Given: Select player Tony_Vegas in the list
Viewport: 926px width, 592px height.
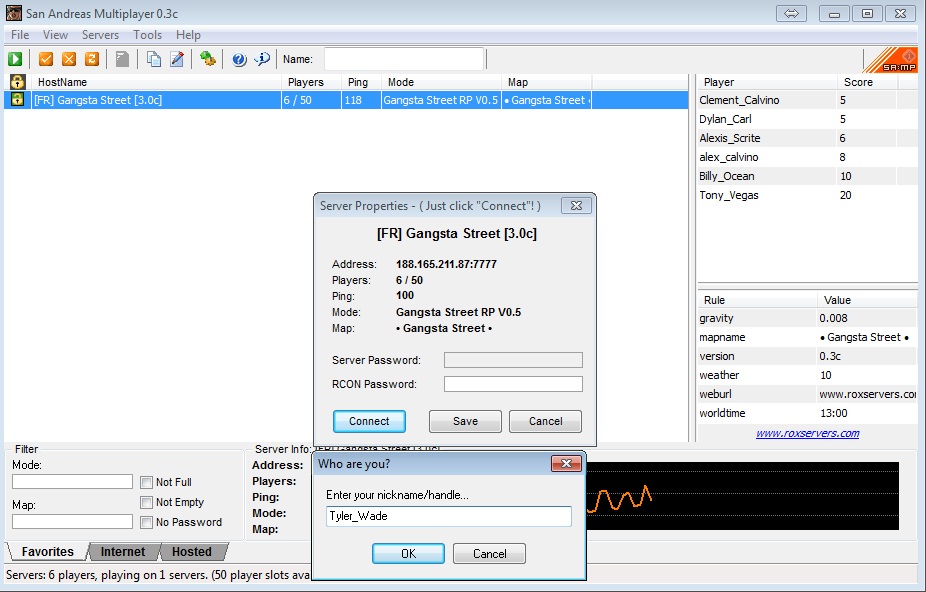Looking at the screenshot, I should tap(807, 195).
